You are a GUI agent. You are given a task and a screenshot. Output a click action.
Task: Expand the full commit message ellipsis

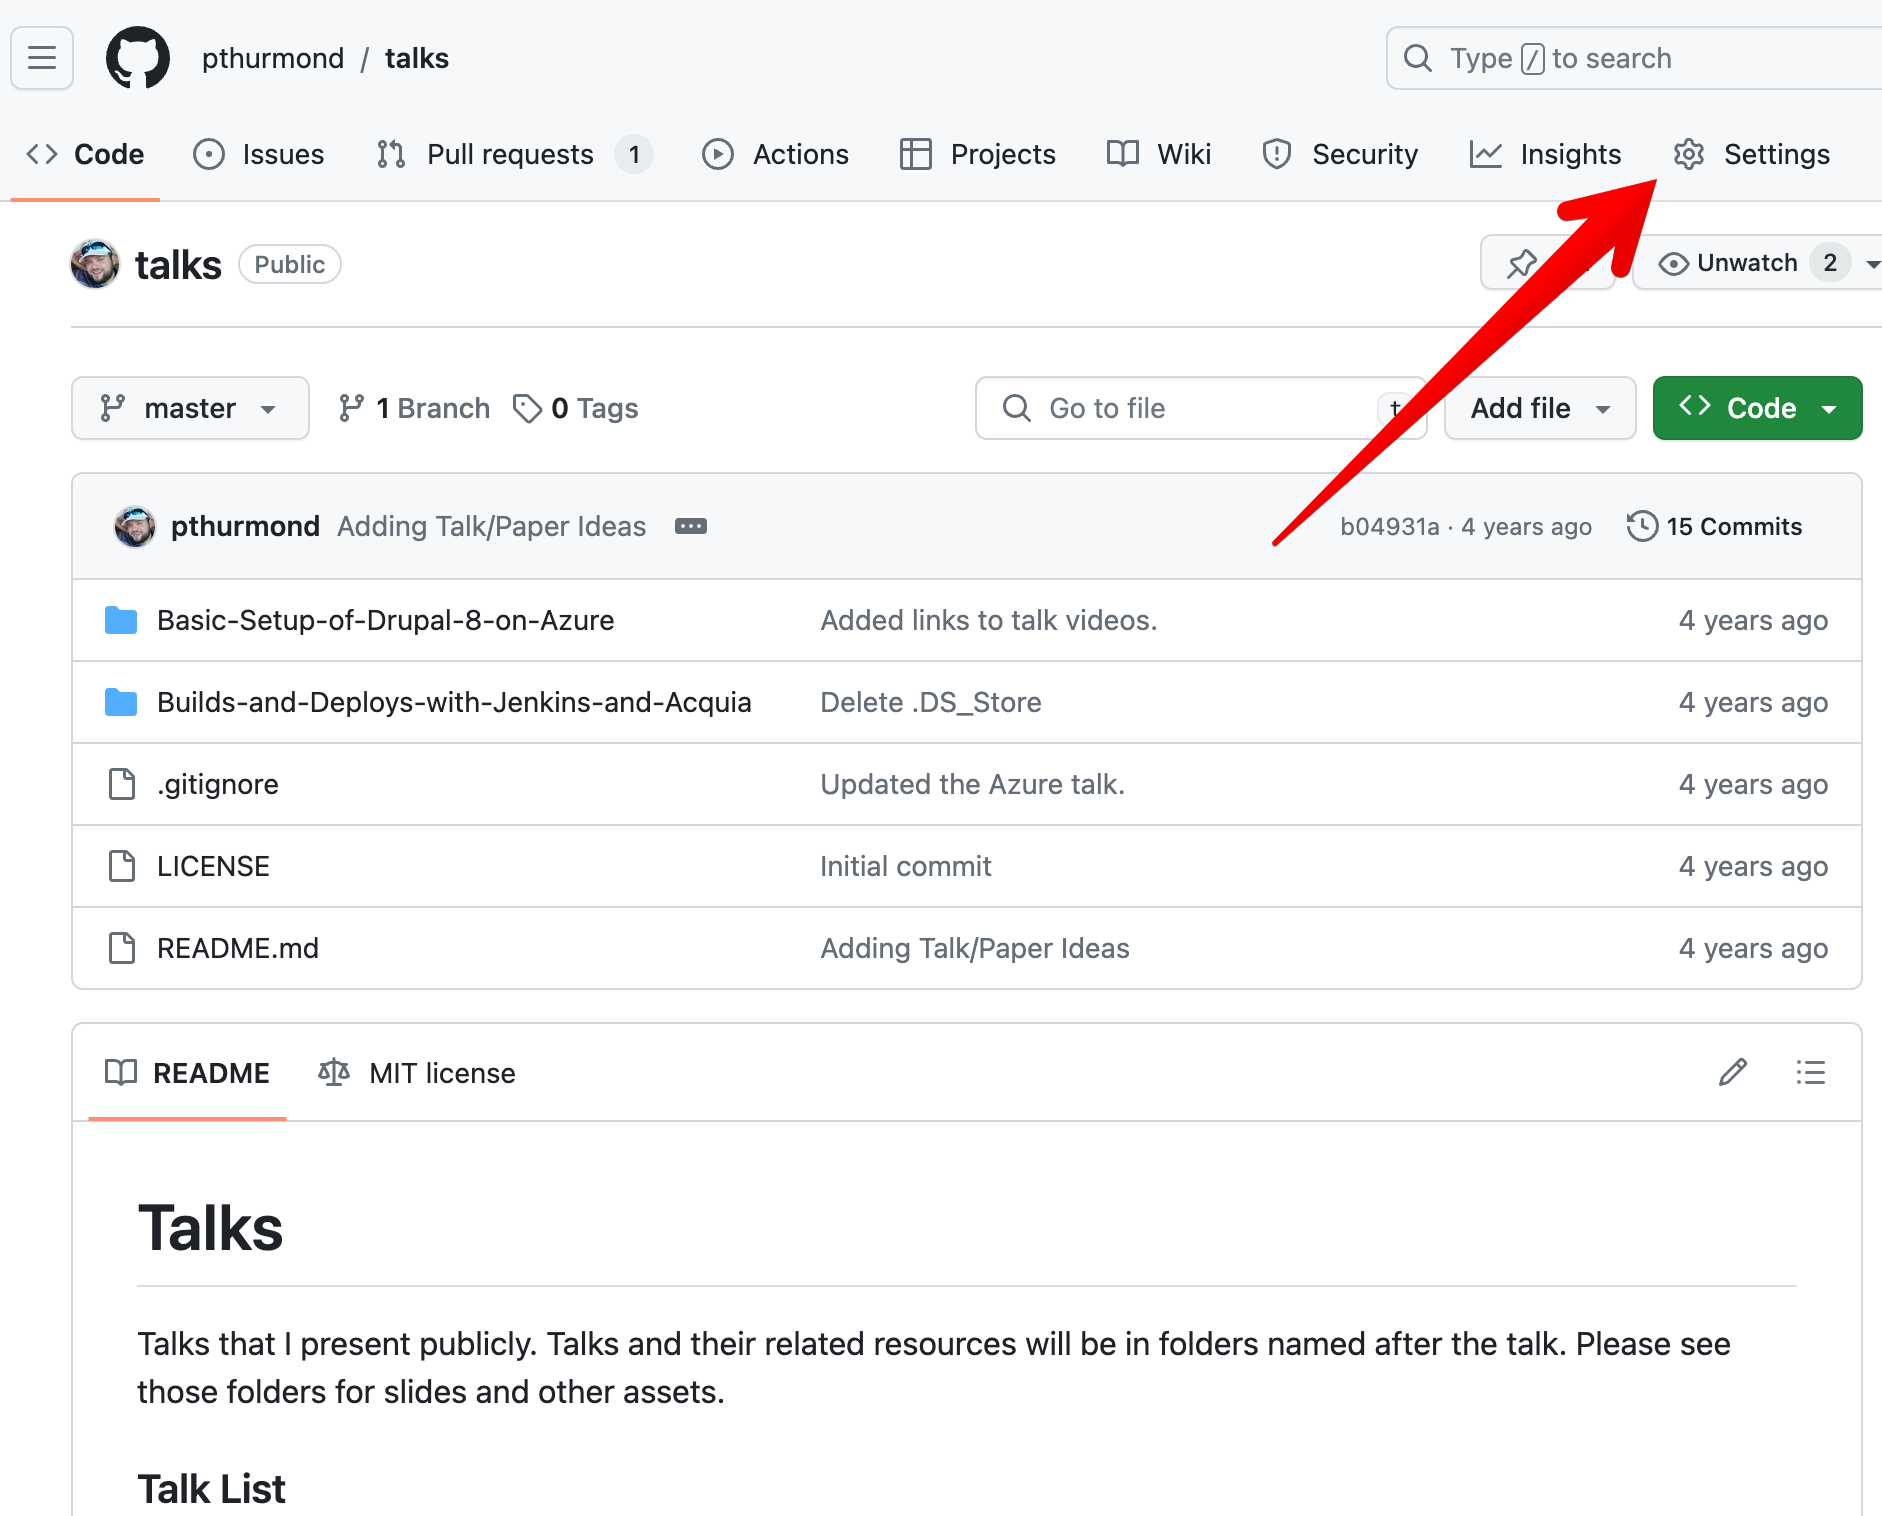[x=690, y=526]
